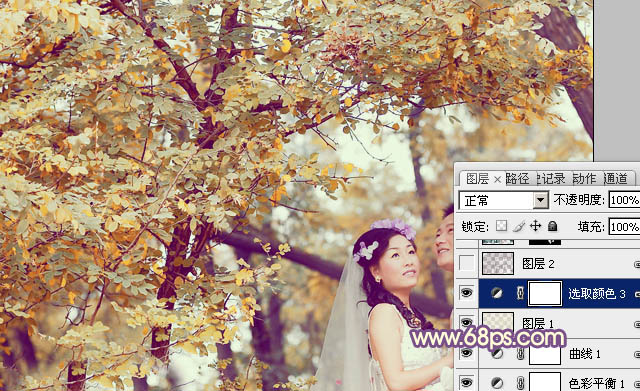The height and width of the screenshot is (391, 640).
Task: Hide the 选取颜色 3 layer
Action: [x=467, y=293]
